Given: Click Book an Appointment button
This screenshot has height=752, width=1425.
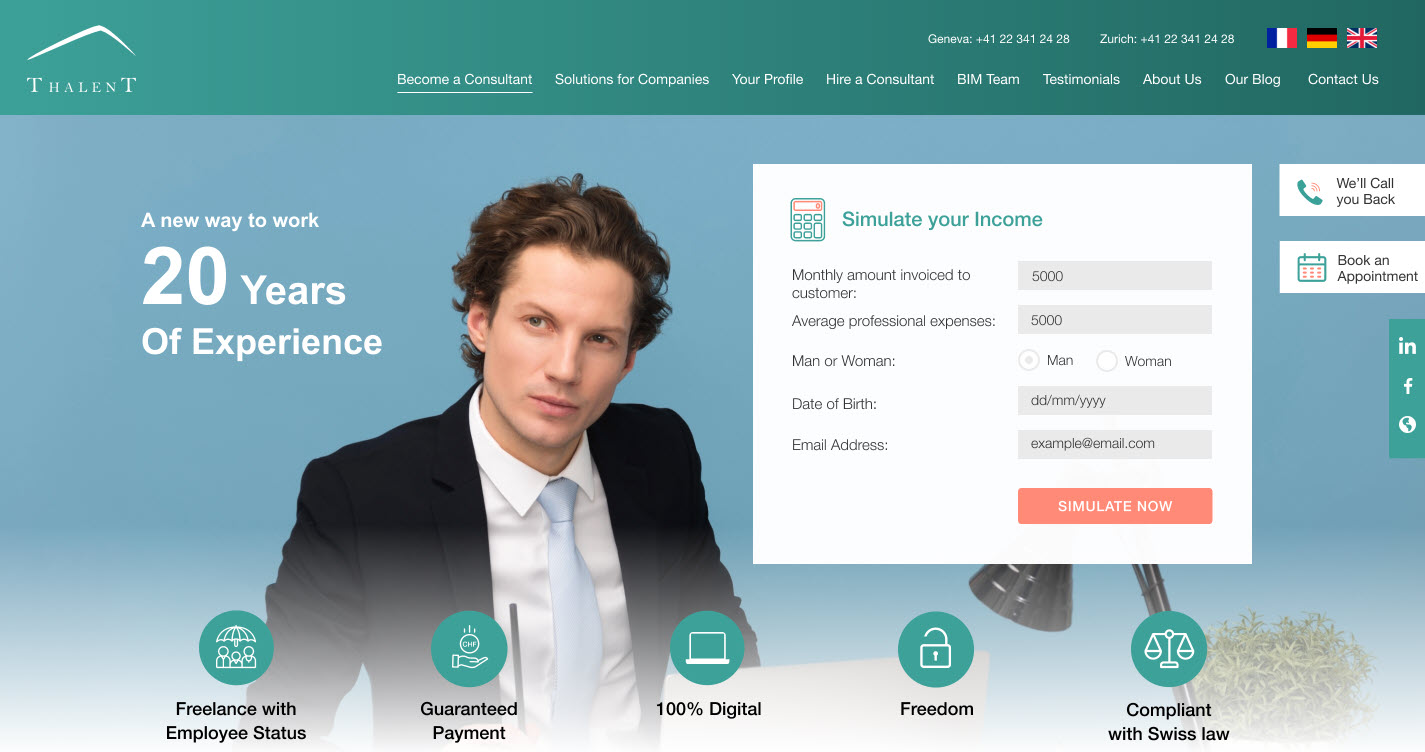Looking at the screenshot, I should 1352,267.
